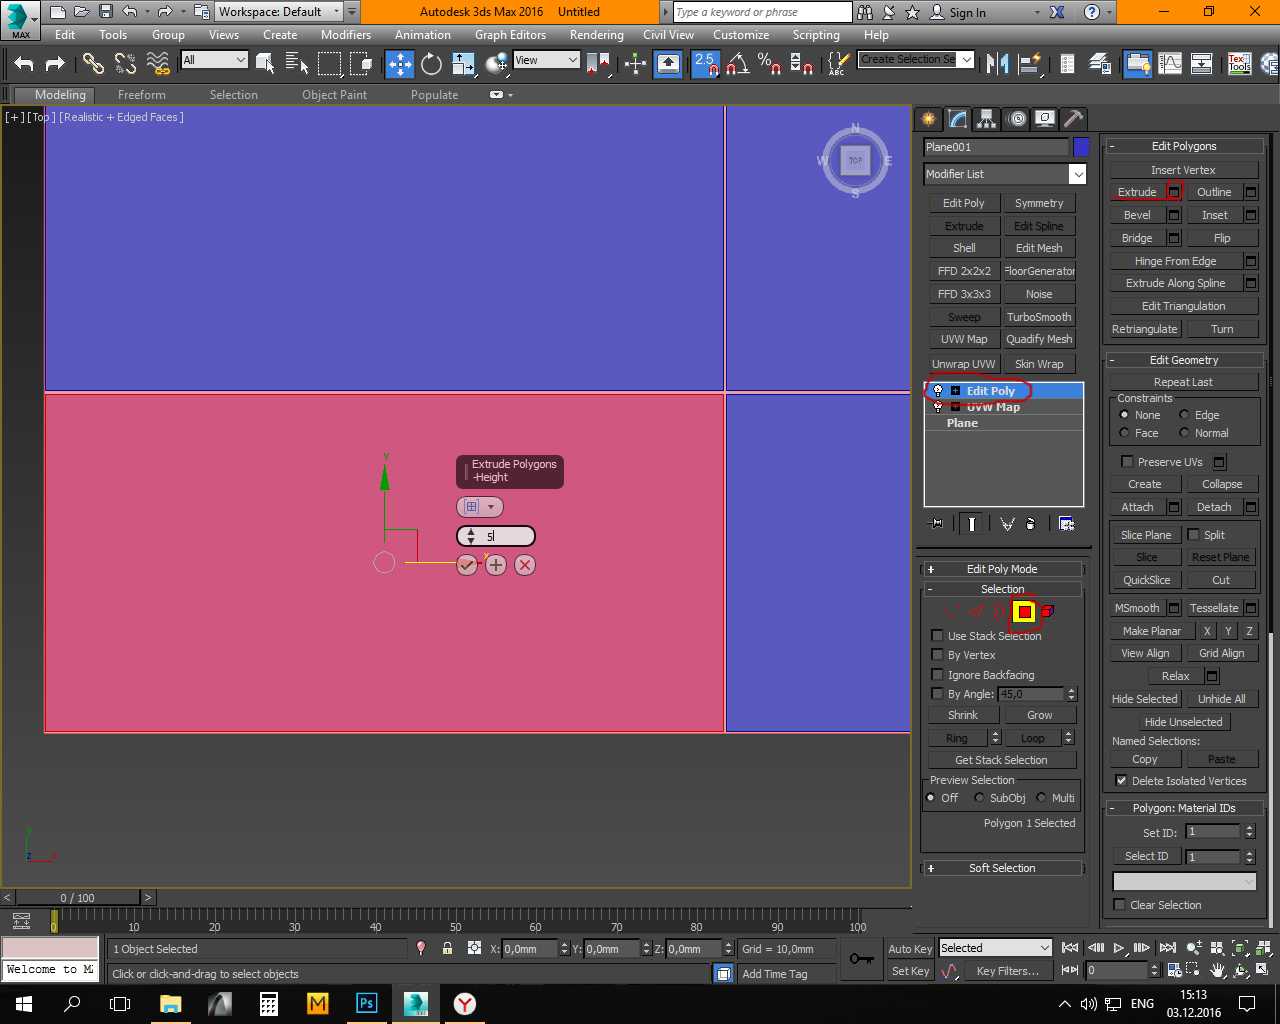The height and width of the screenshot is (1024, 1280).
Task: Toggle Edit Poly modifier lightbulb visibility
Action: [937, 391]
